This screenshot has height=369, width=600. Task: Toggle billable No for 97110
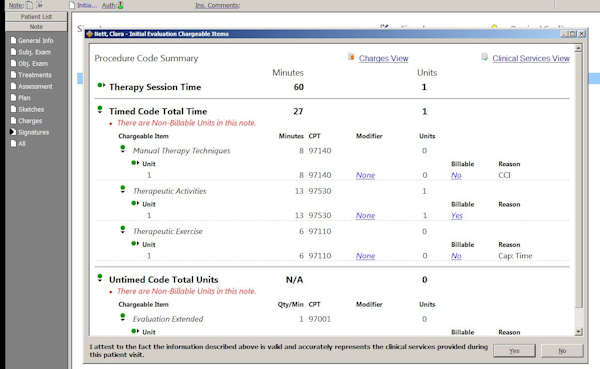click(x=456, y=256)
